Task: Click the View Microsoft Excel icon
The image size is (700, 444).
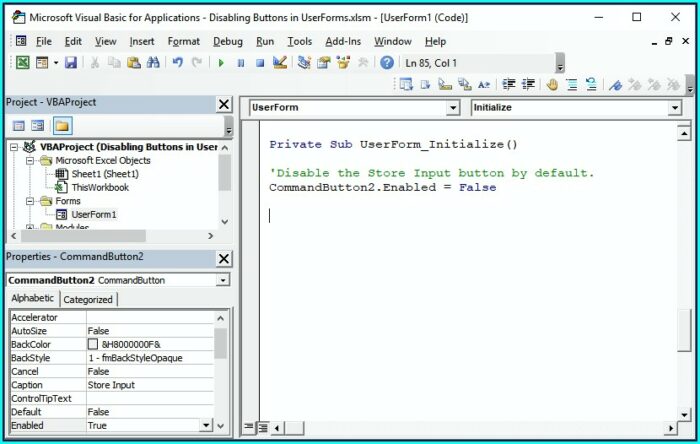Action: 22,62
